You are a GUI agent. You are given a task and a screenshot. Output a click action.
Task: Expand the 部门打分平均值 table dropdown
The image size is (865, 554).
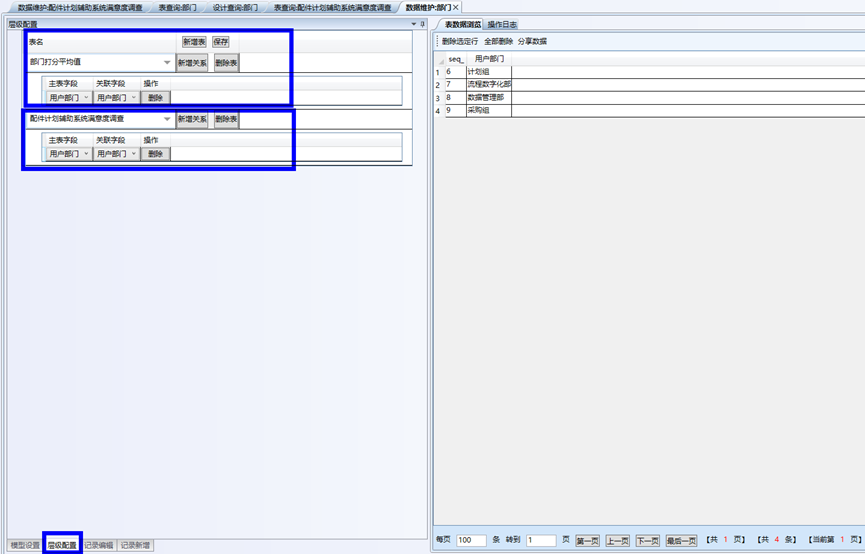tap(167, 62)
